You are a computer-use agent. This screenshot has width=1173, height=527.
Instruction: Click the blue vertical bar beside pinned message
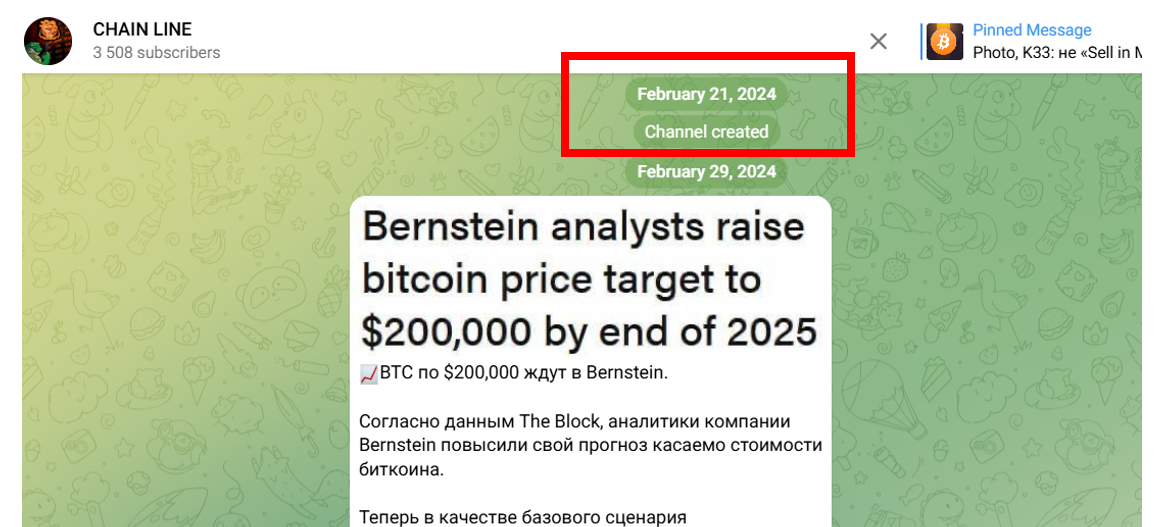[x=922, y=41]
